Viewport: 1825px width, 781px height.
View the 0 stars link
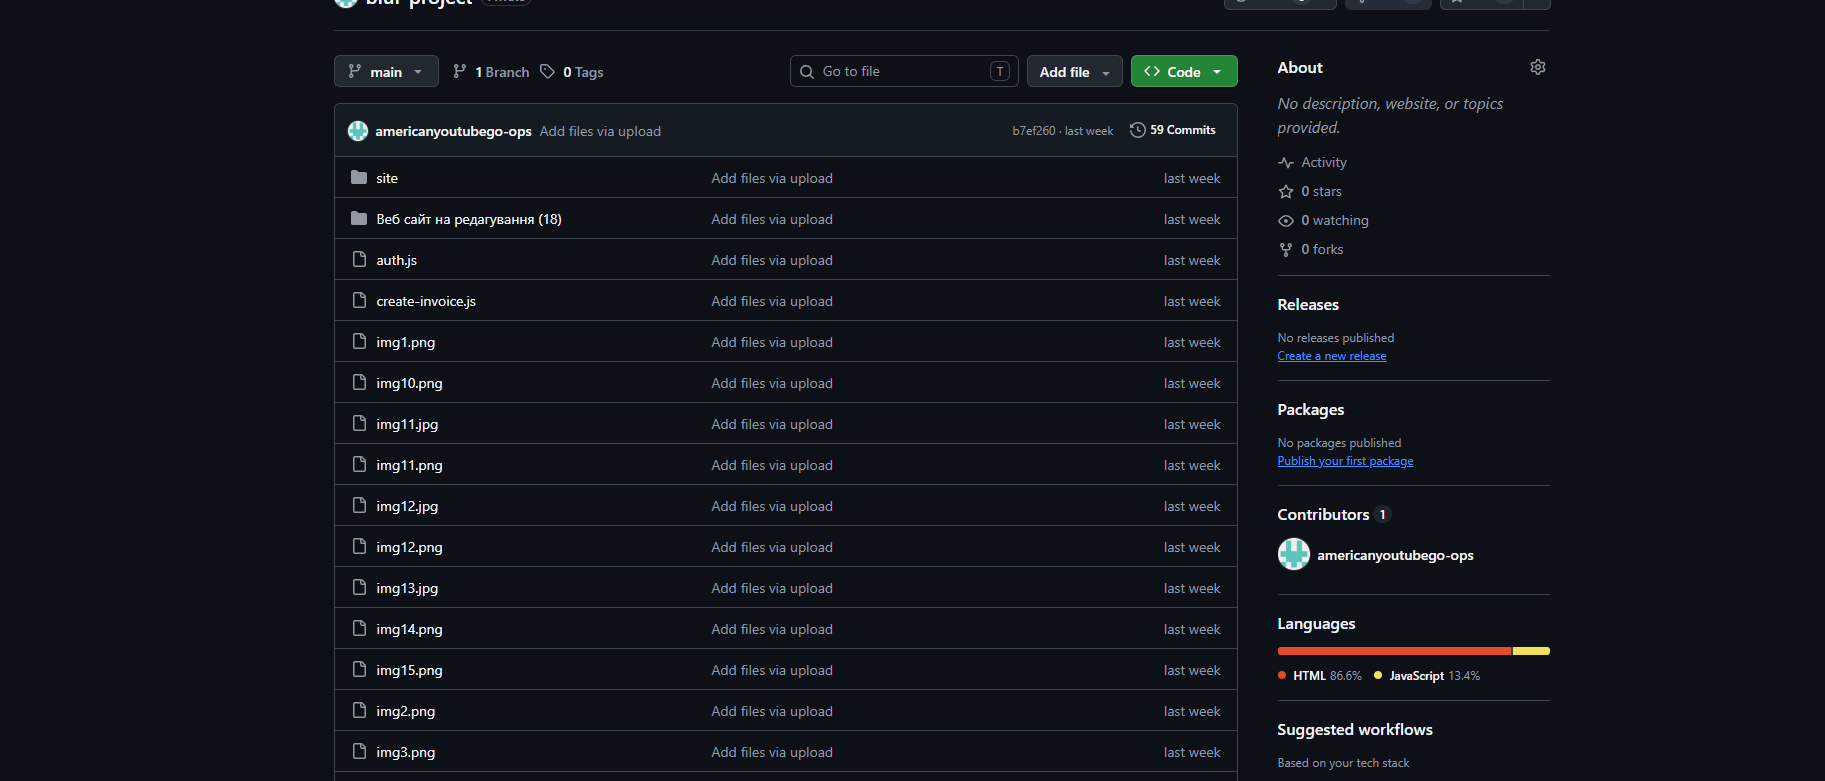coord(1310,191)
